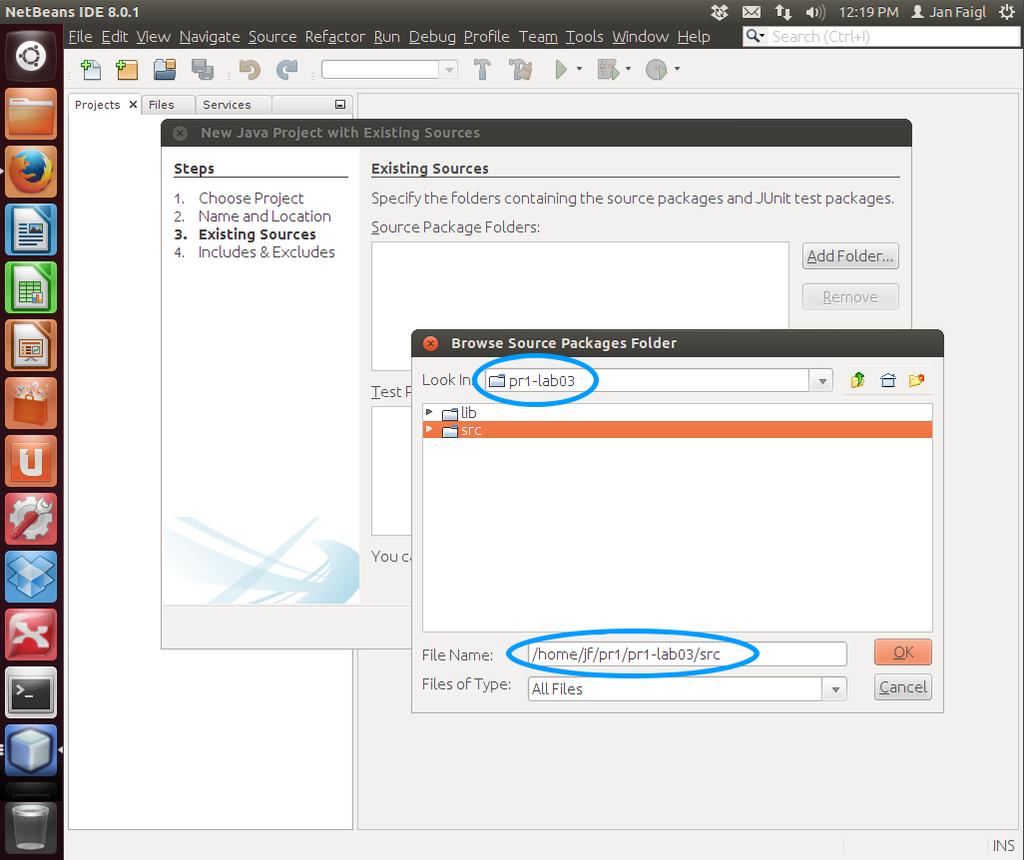Click the Save All toolbar icon
This screenshot has height=860, width=1024.
[202, 69]
